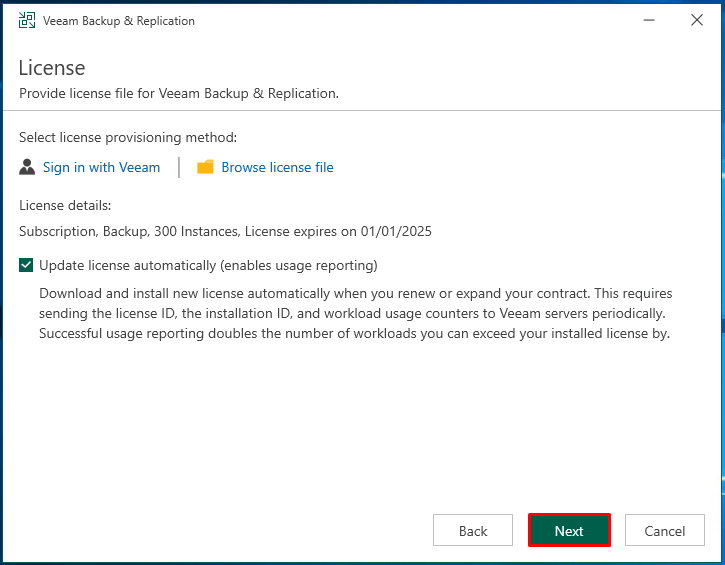The height and width of the screenshot is (565, 725).
Task: Click the 'License details:' label
Action: [x=65, y=205]
